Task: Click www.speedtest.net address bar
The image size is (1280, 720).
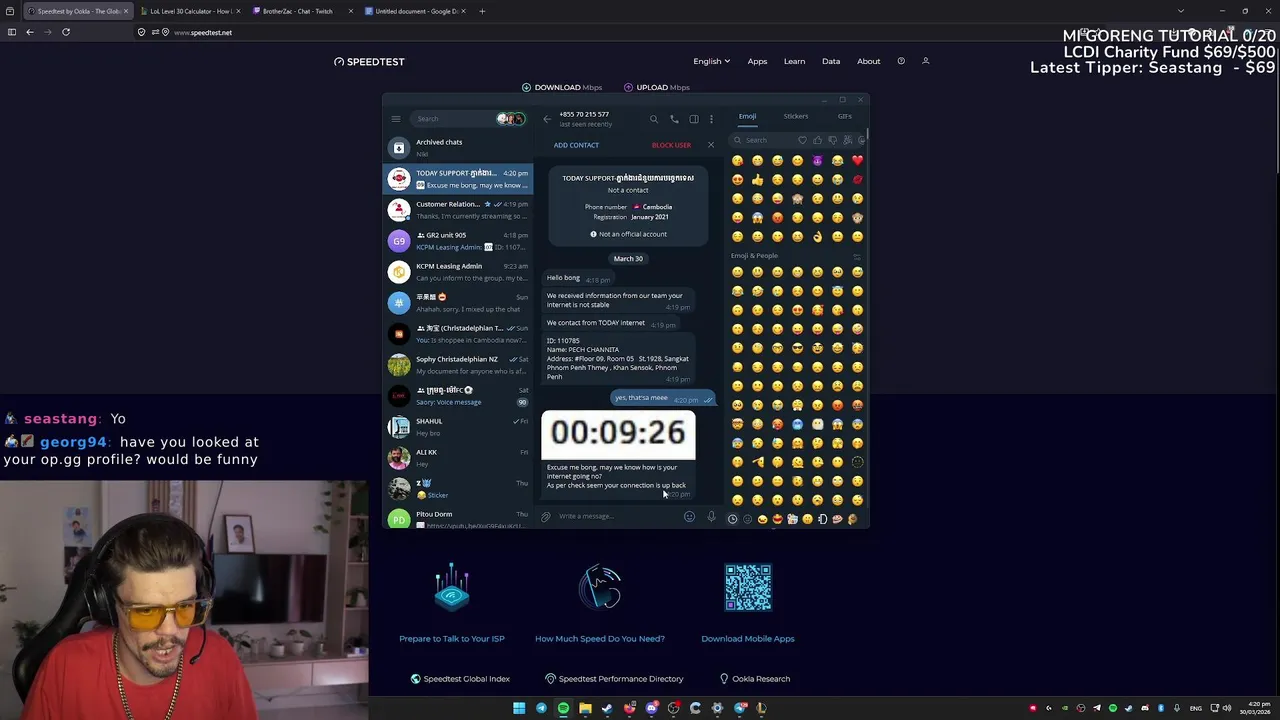Action: click(203, 32)
